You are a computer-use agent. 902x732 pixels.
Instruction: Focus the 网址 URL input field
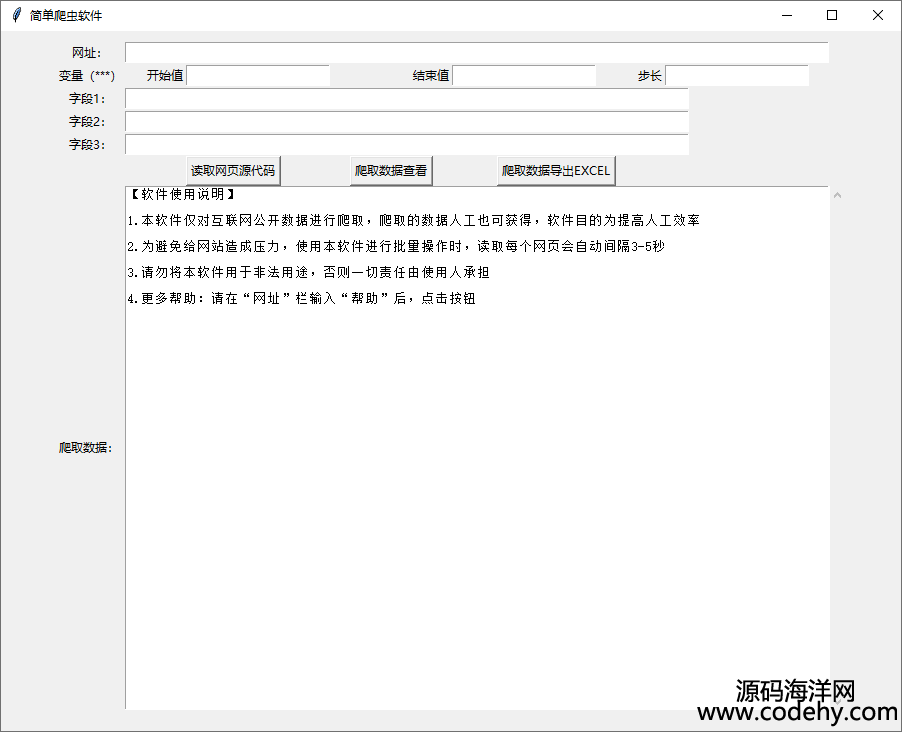[476, 53]
